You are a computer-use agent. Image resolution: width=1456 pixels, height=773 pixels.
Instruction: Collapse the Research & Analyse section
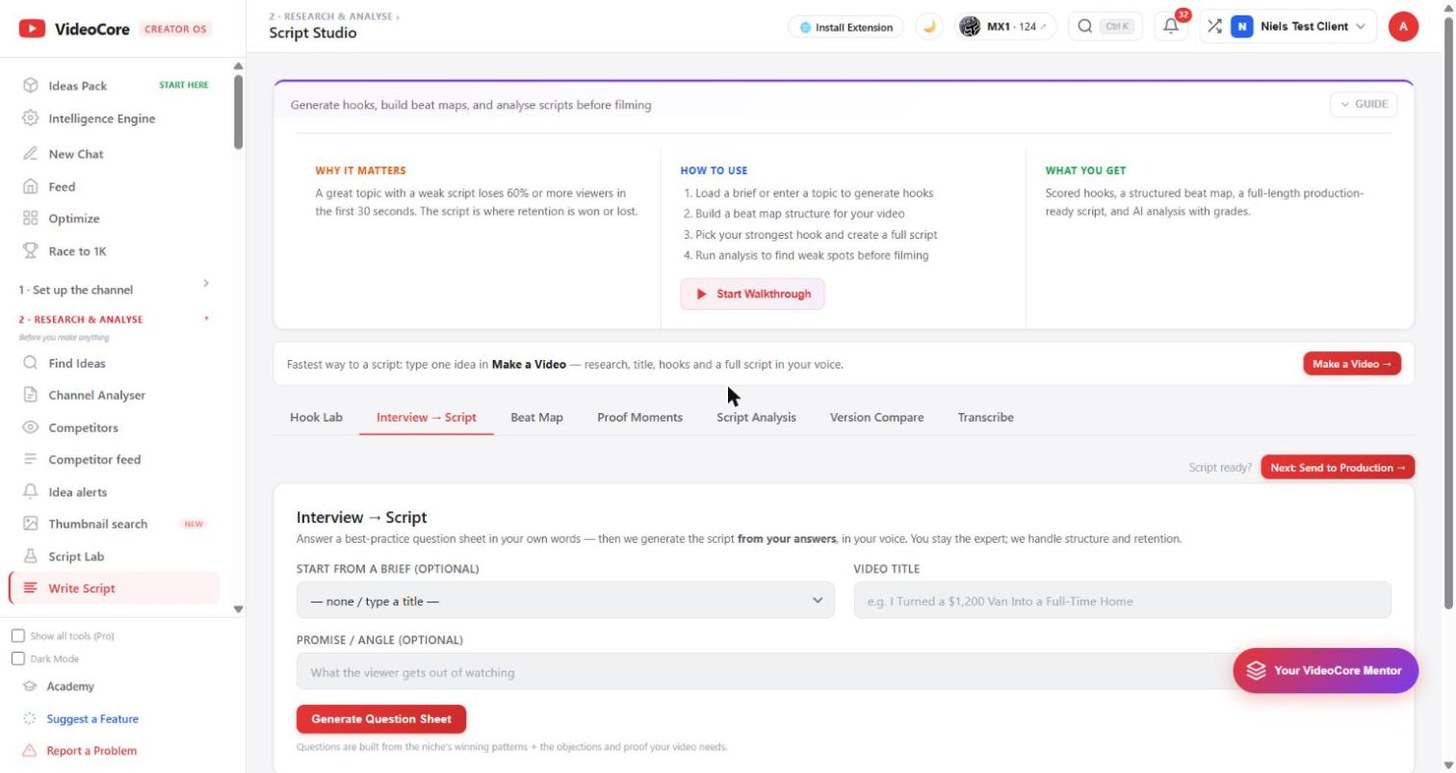tap(113, 320)
